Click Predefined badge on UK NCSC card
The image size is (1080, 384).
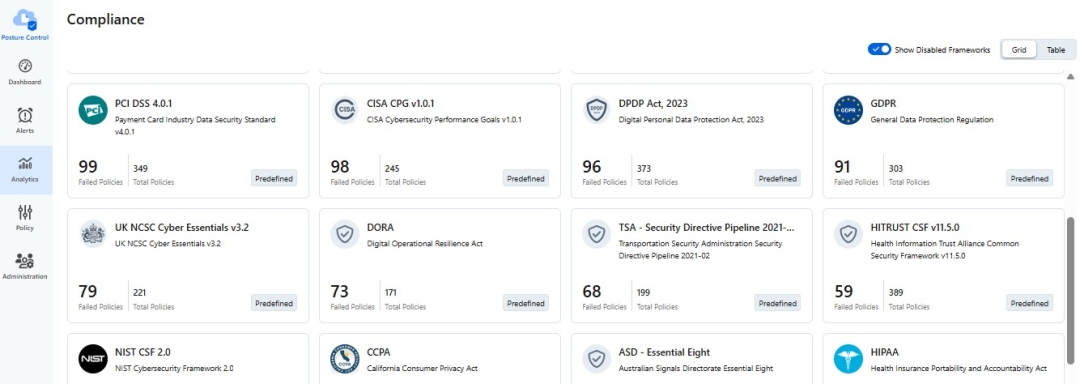tap(274, 303)
